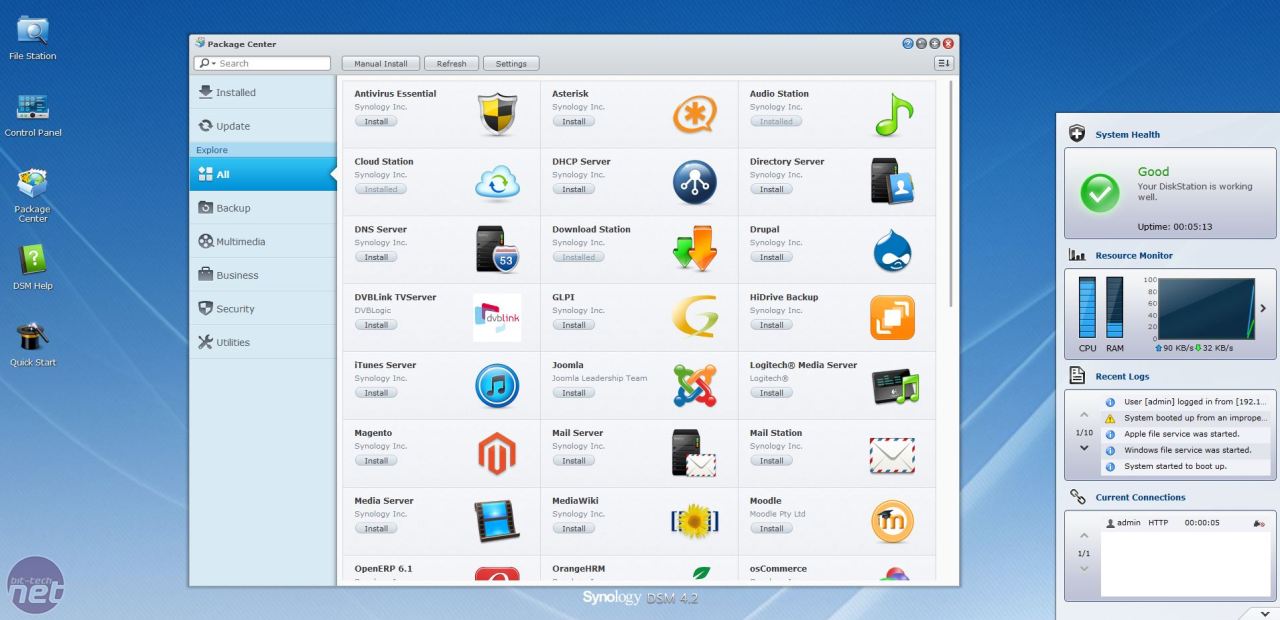Click the Audio Station music note icon
This screenshot has height=620, width=1280.
coord(893,114)
